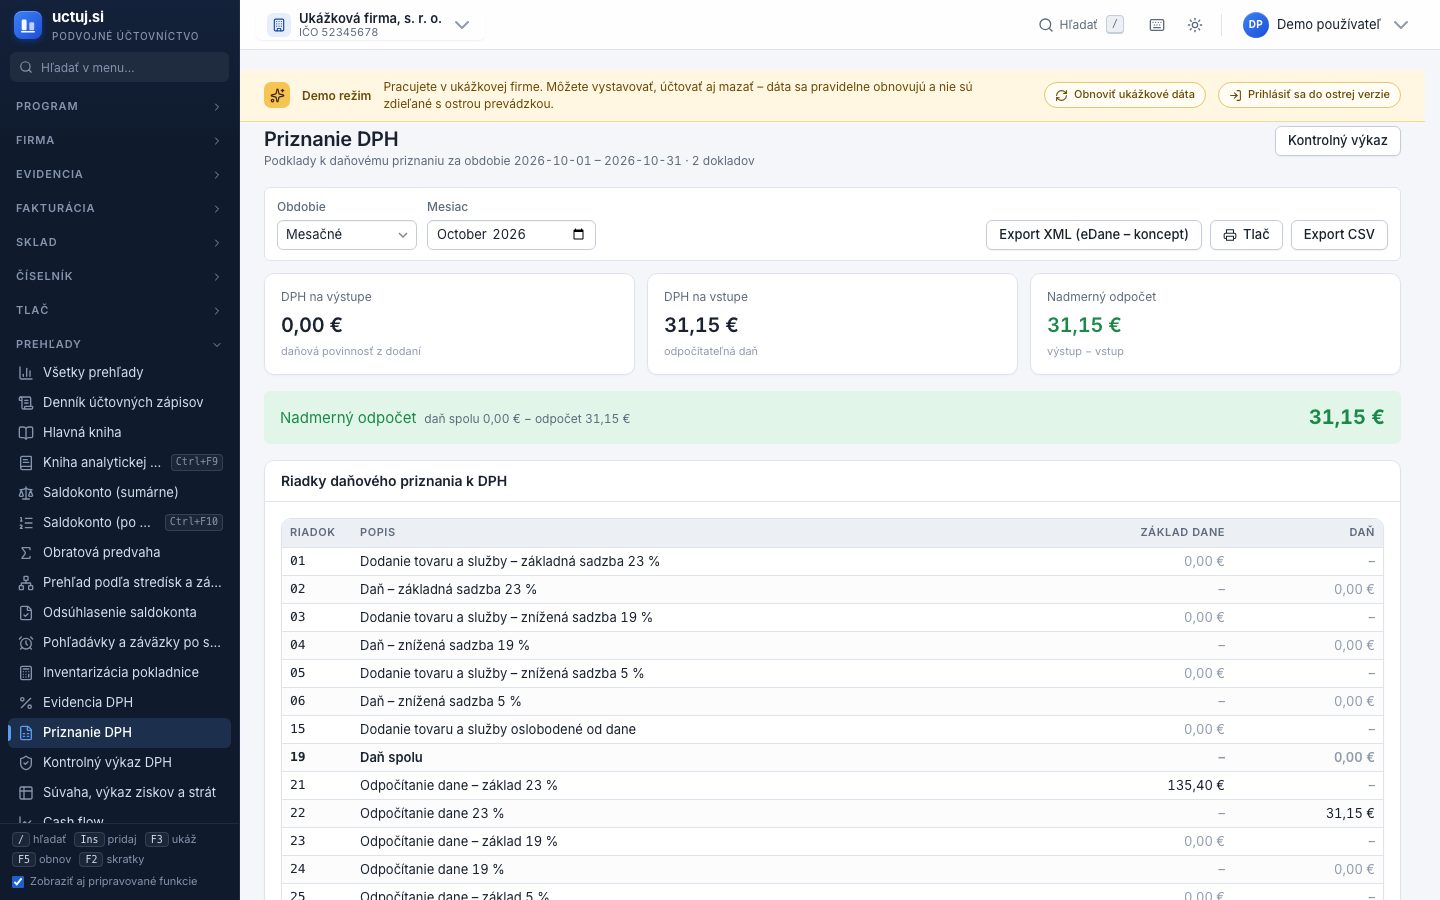The width and height of the screenshot is (1440, 900).
Task: Click the DP user avatar
Action: click(1256, 25)
